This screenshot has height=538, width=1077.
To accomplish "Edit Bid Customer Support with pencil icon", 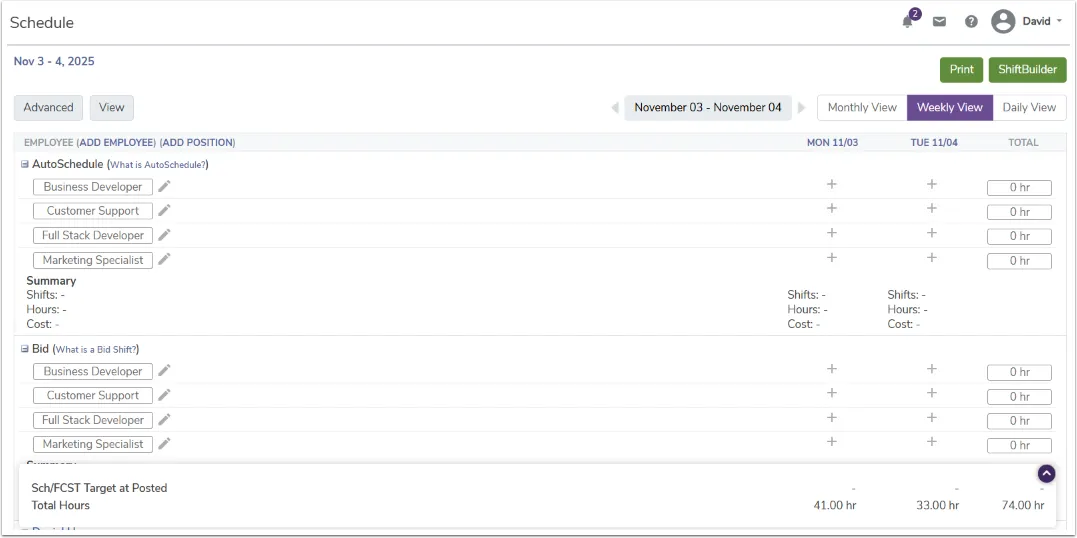I will 163,394.
